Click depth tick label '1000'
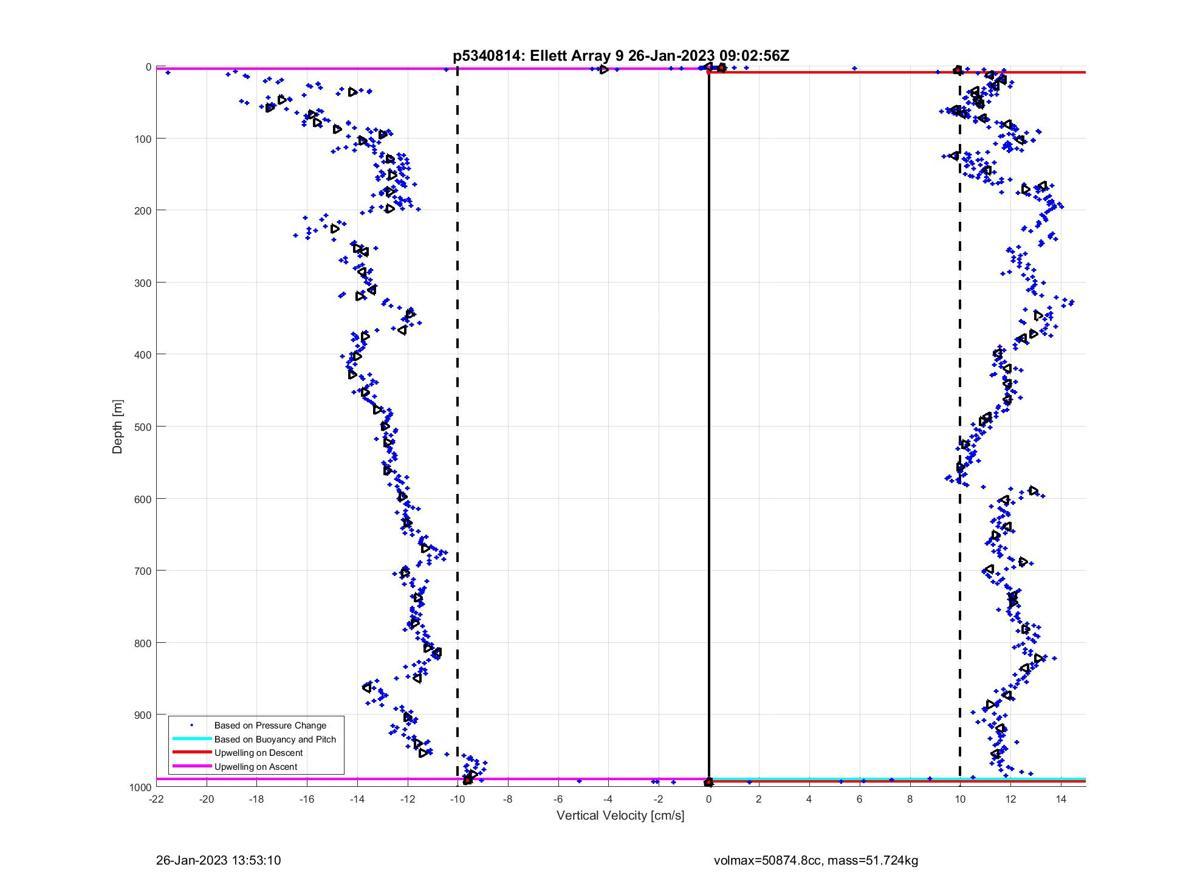 139,787
